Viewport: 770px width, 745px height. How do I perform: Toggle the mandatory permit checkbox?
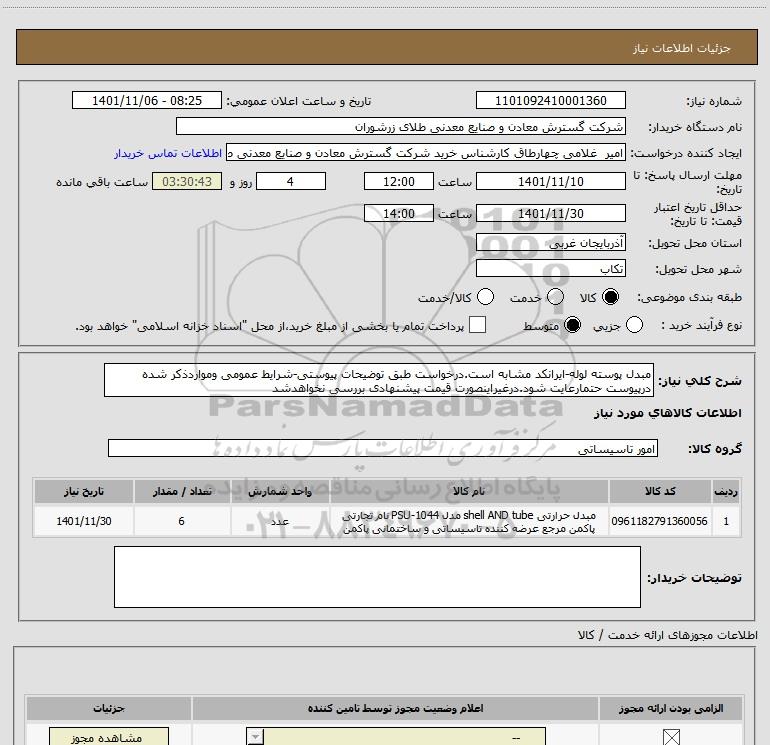click(x=671, y=737)
